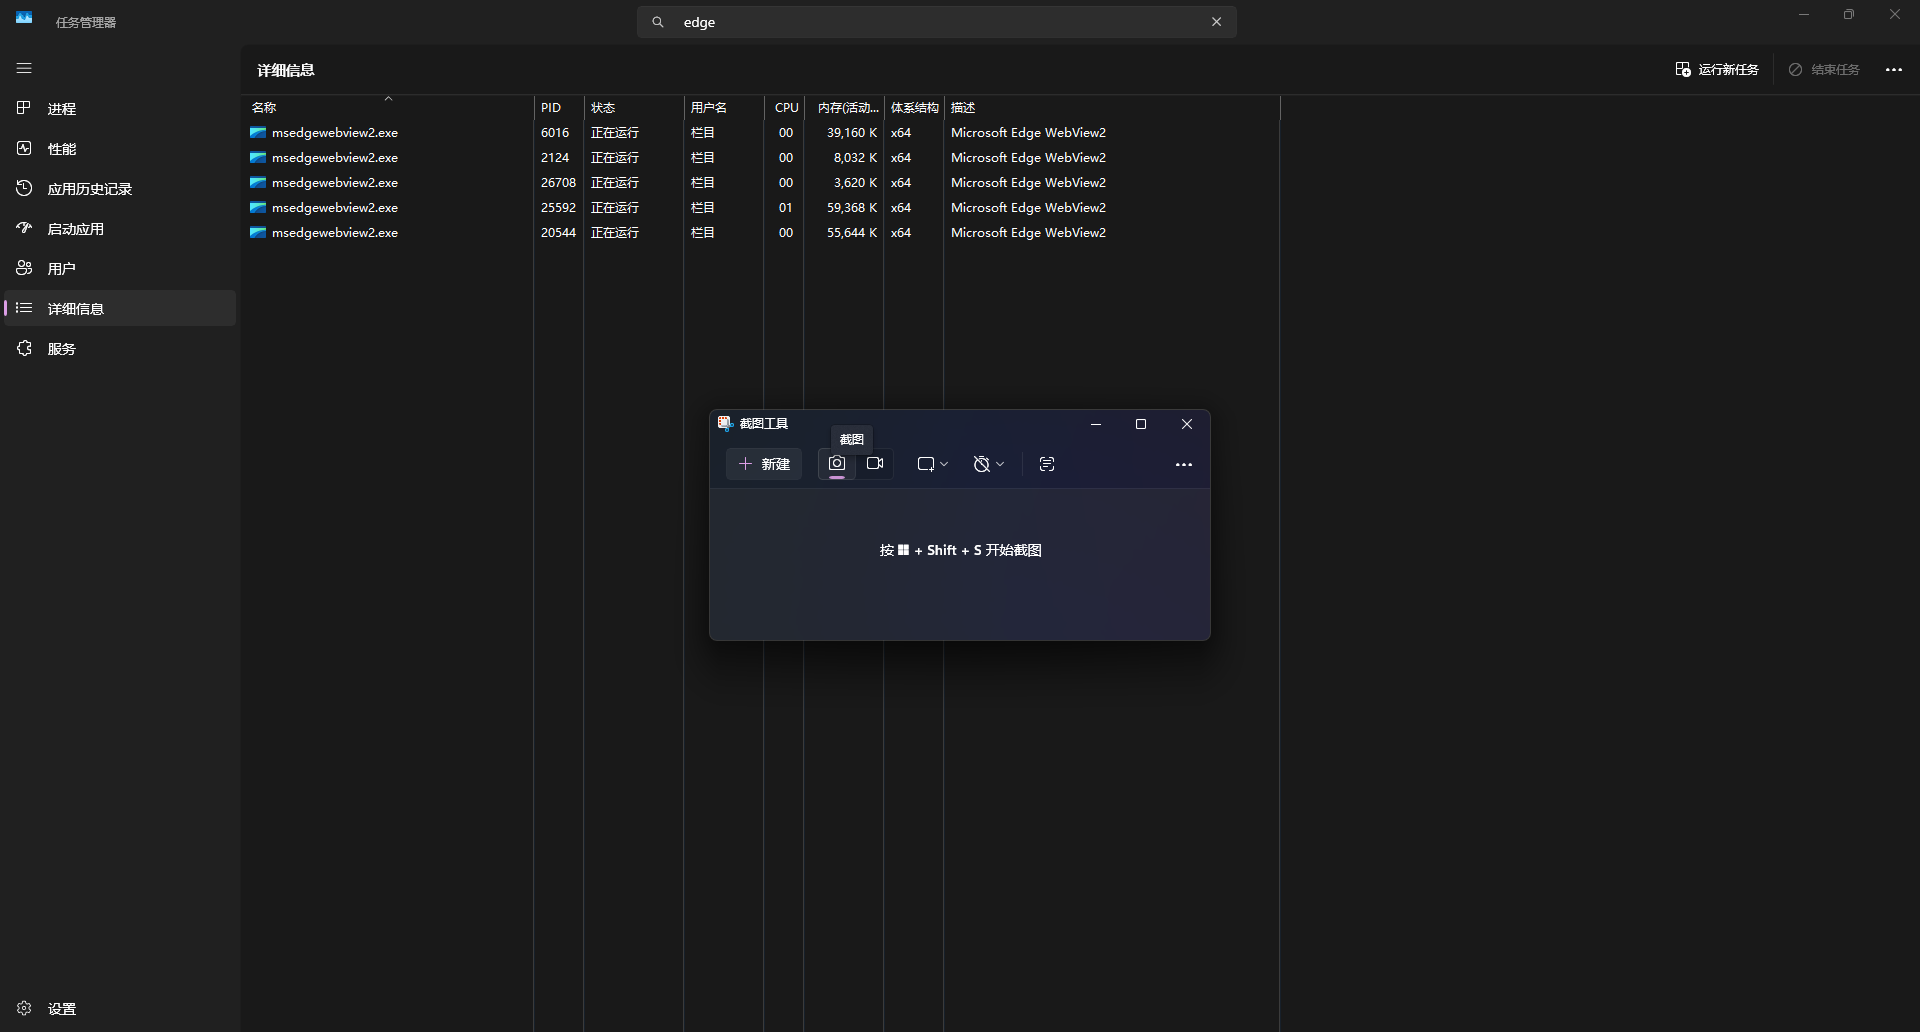Sort by the Name (名称) column header
The width and height of the screenshot is (1920, 1032).
[388, 107]
